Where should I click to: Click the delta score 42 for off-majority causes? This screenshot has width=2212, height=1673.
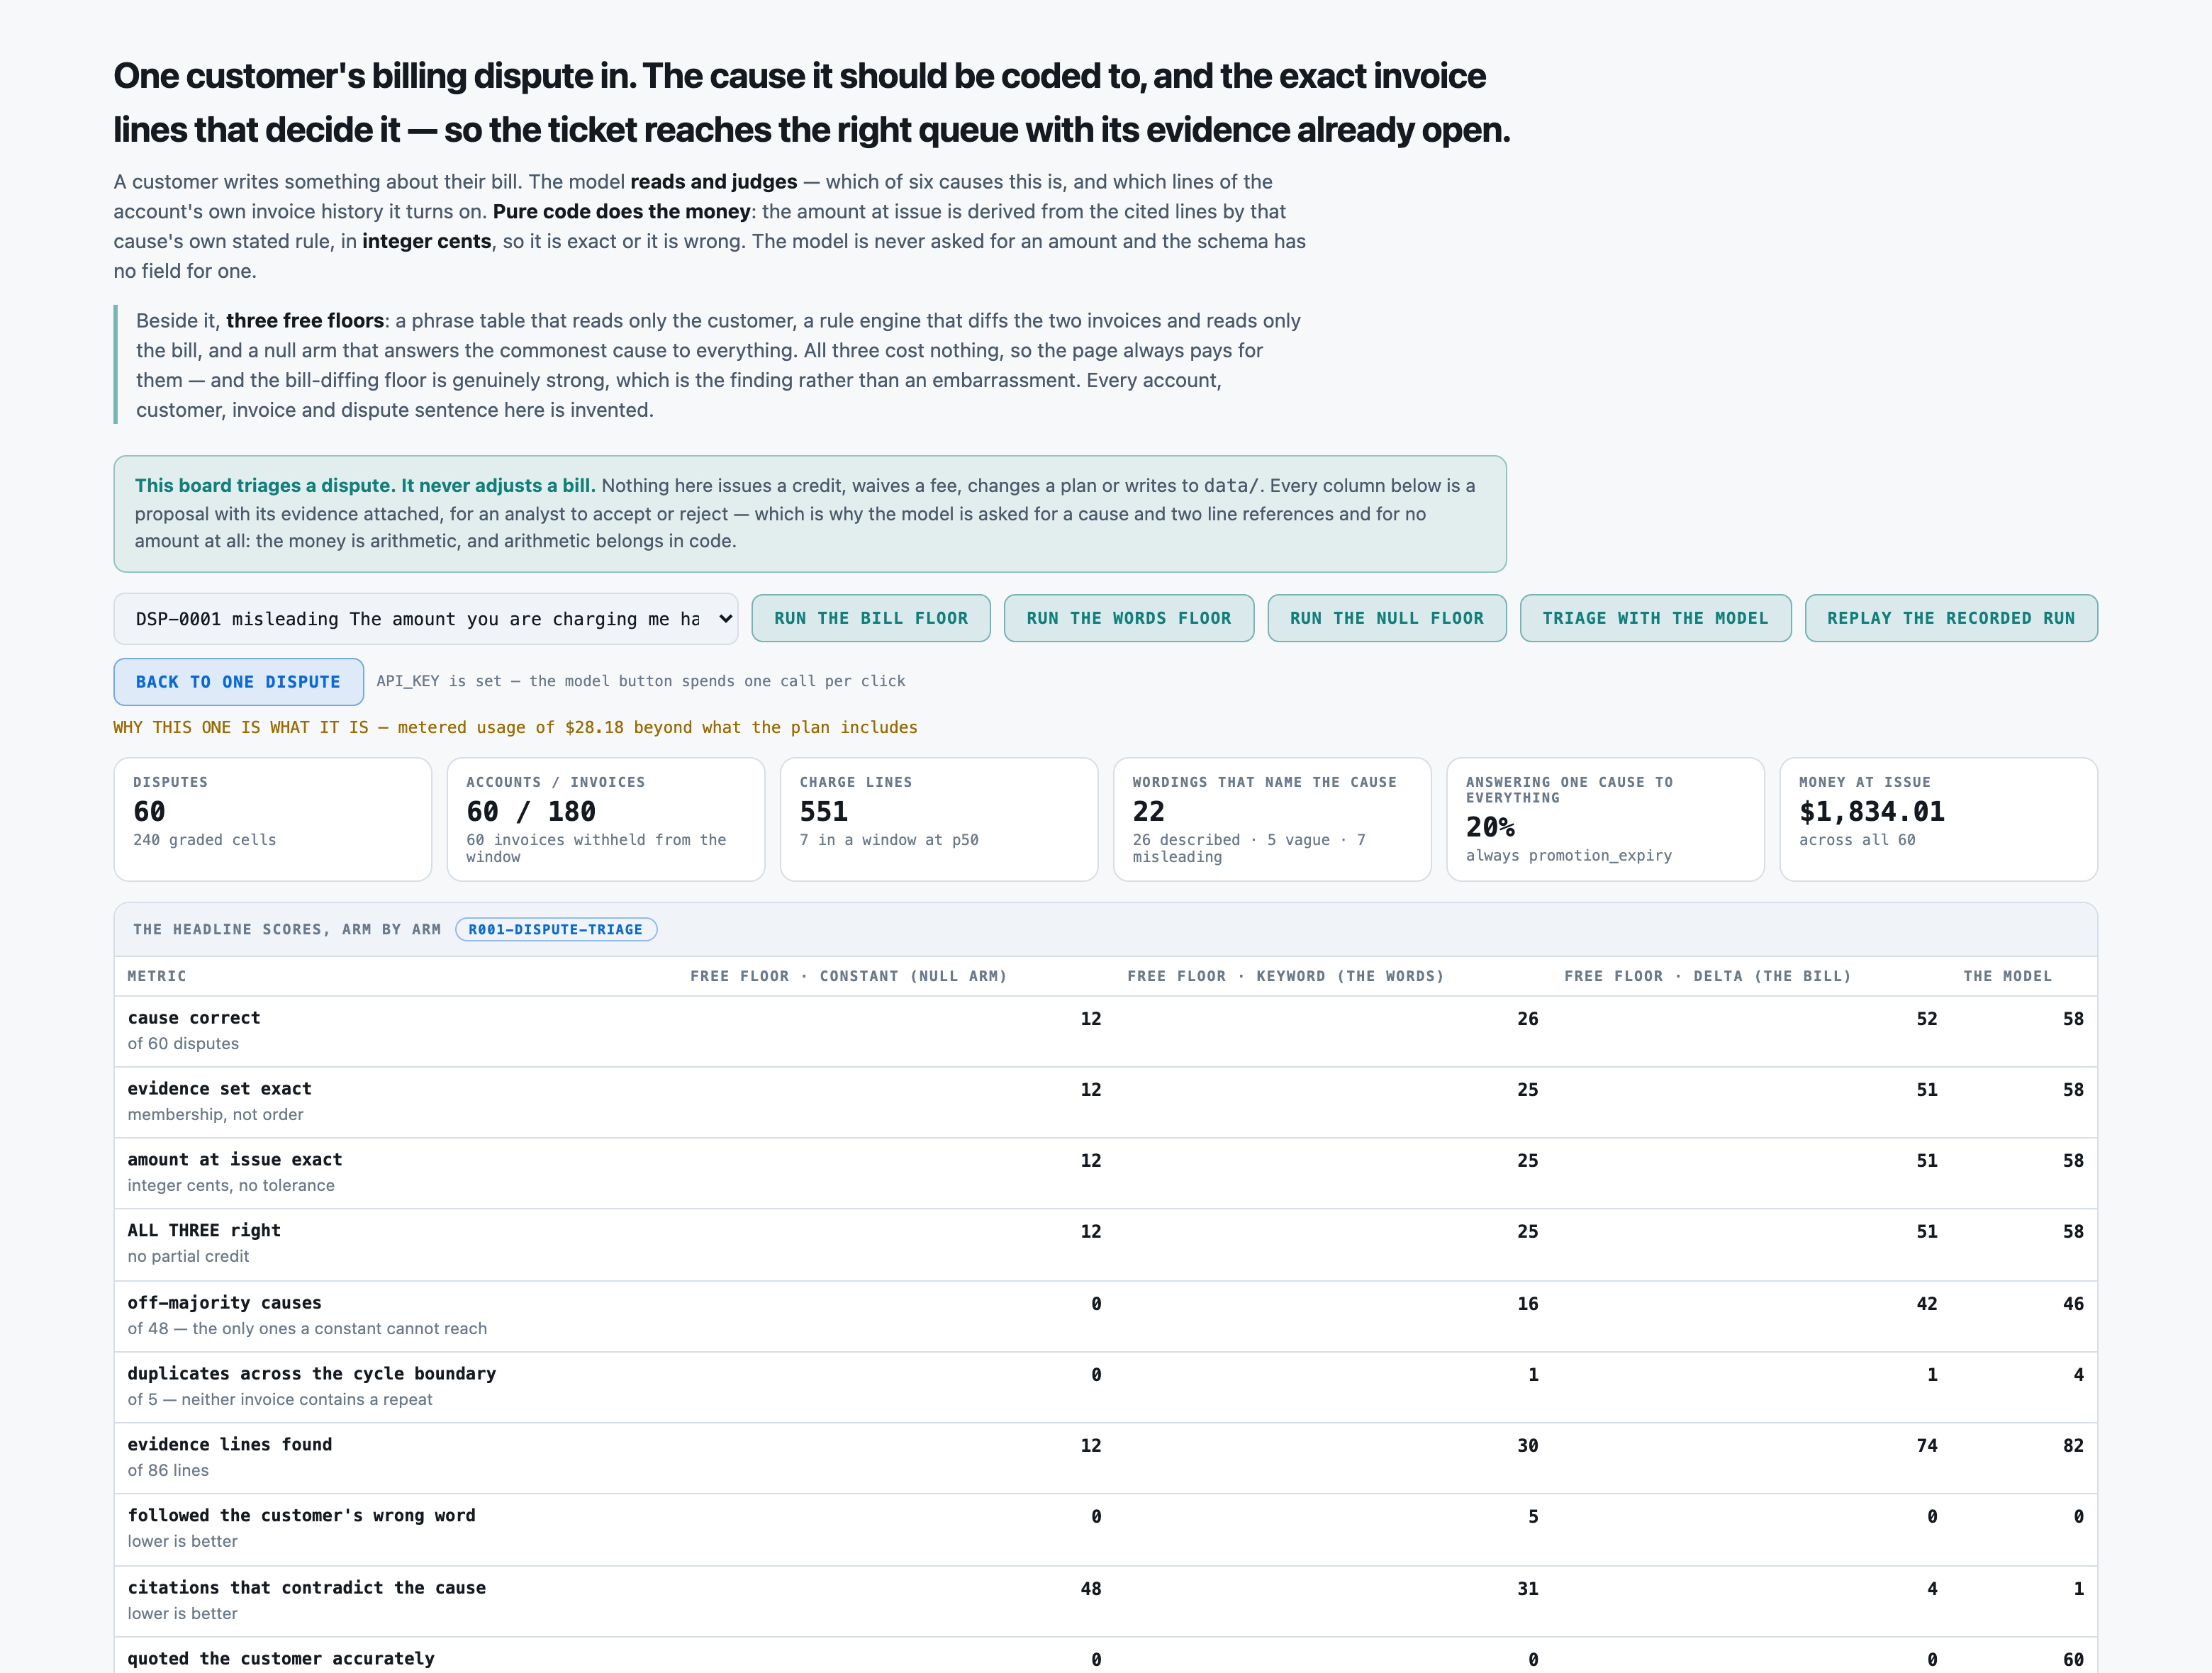pyautogui.click(x=1927, y=1304)
